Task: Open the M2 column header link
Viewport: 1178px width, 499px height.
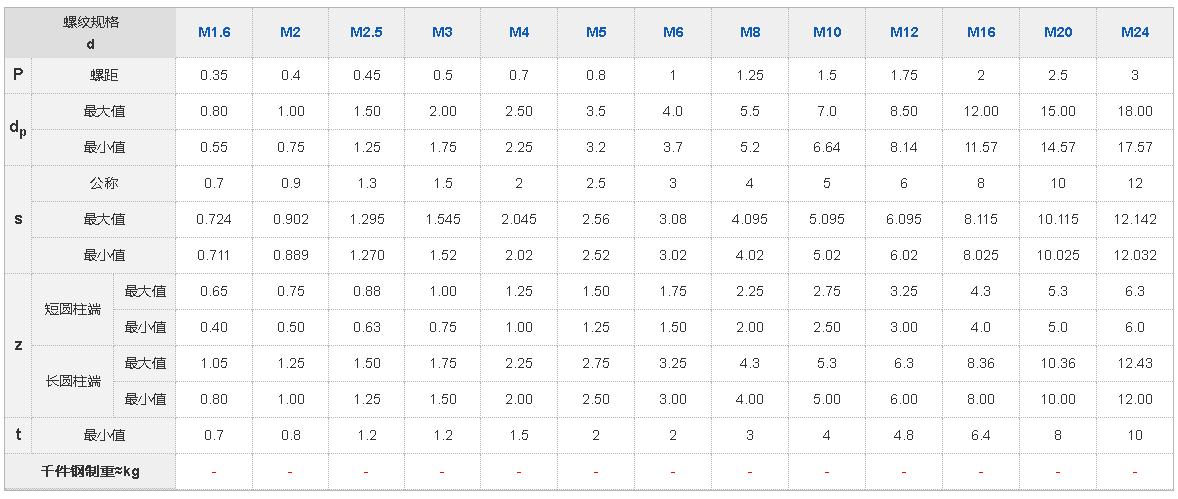Action: coord(290,32)
